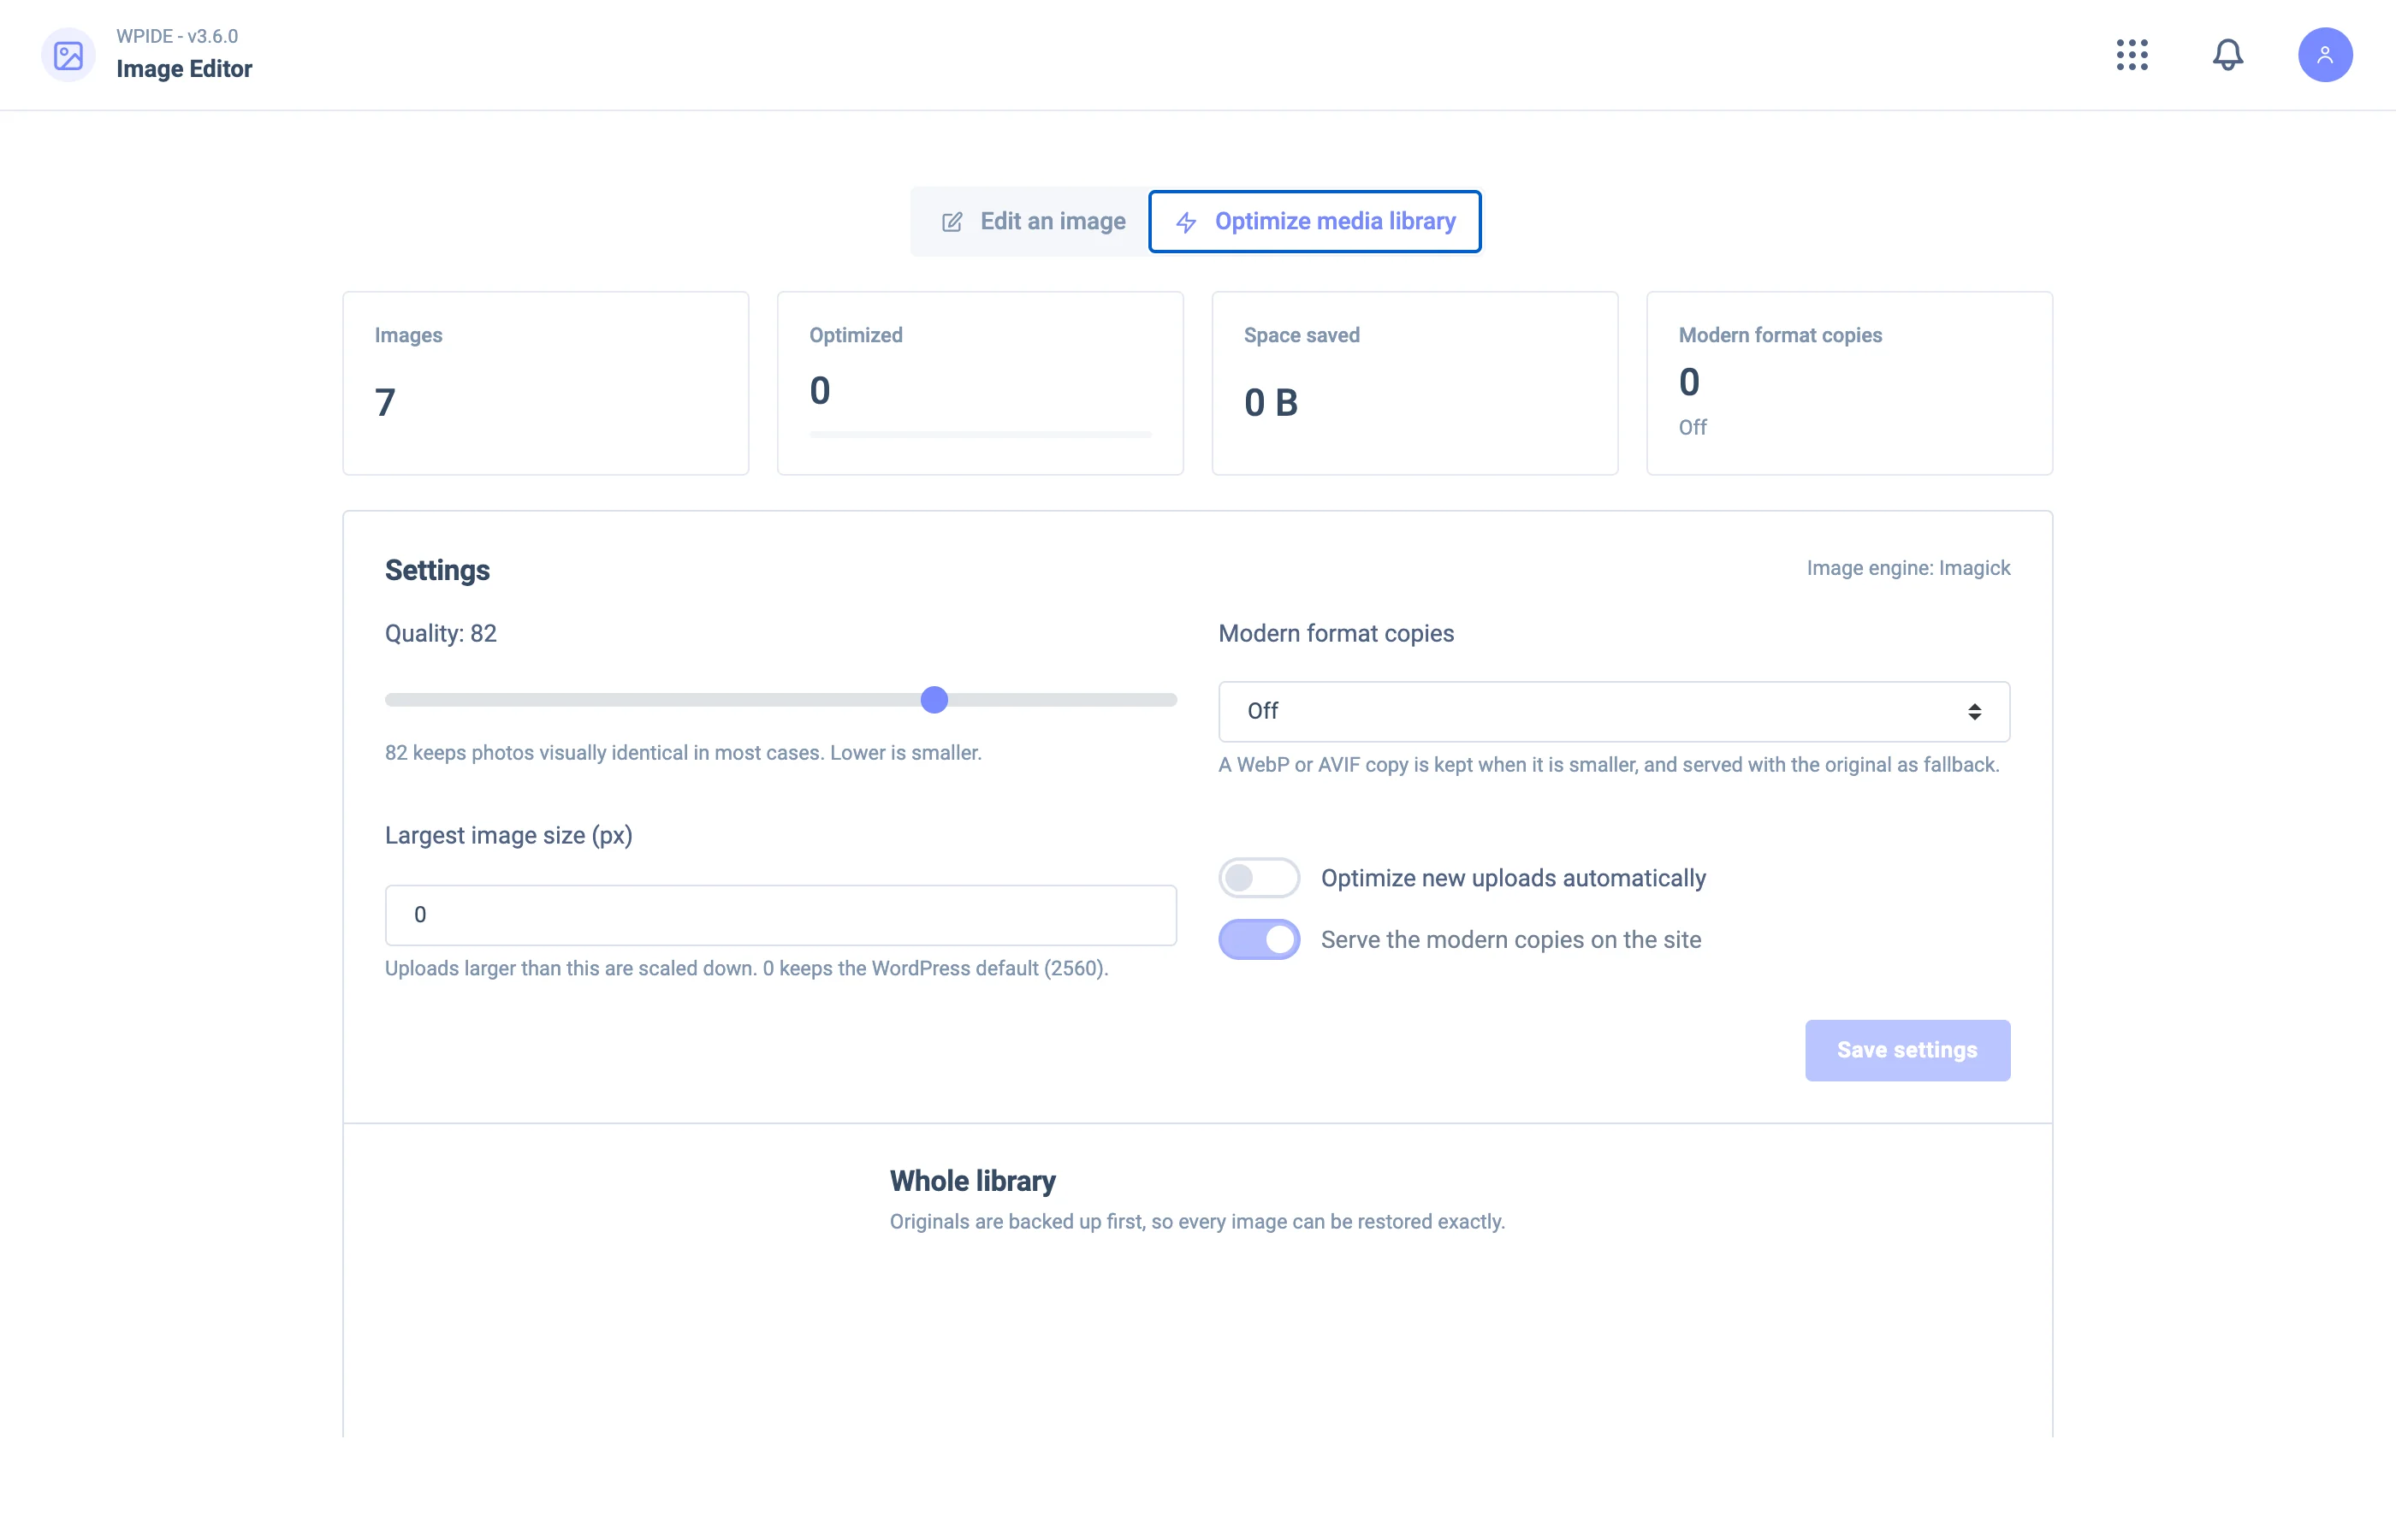Click the "Quality: 82" label
Screen dimensions: 2396x1540
(x=440, y=634)
